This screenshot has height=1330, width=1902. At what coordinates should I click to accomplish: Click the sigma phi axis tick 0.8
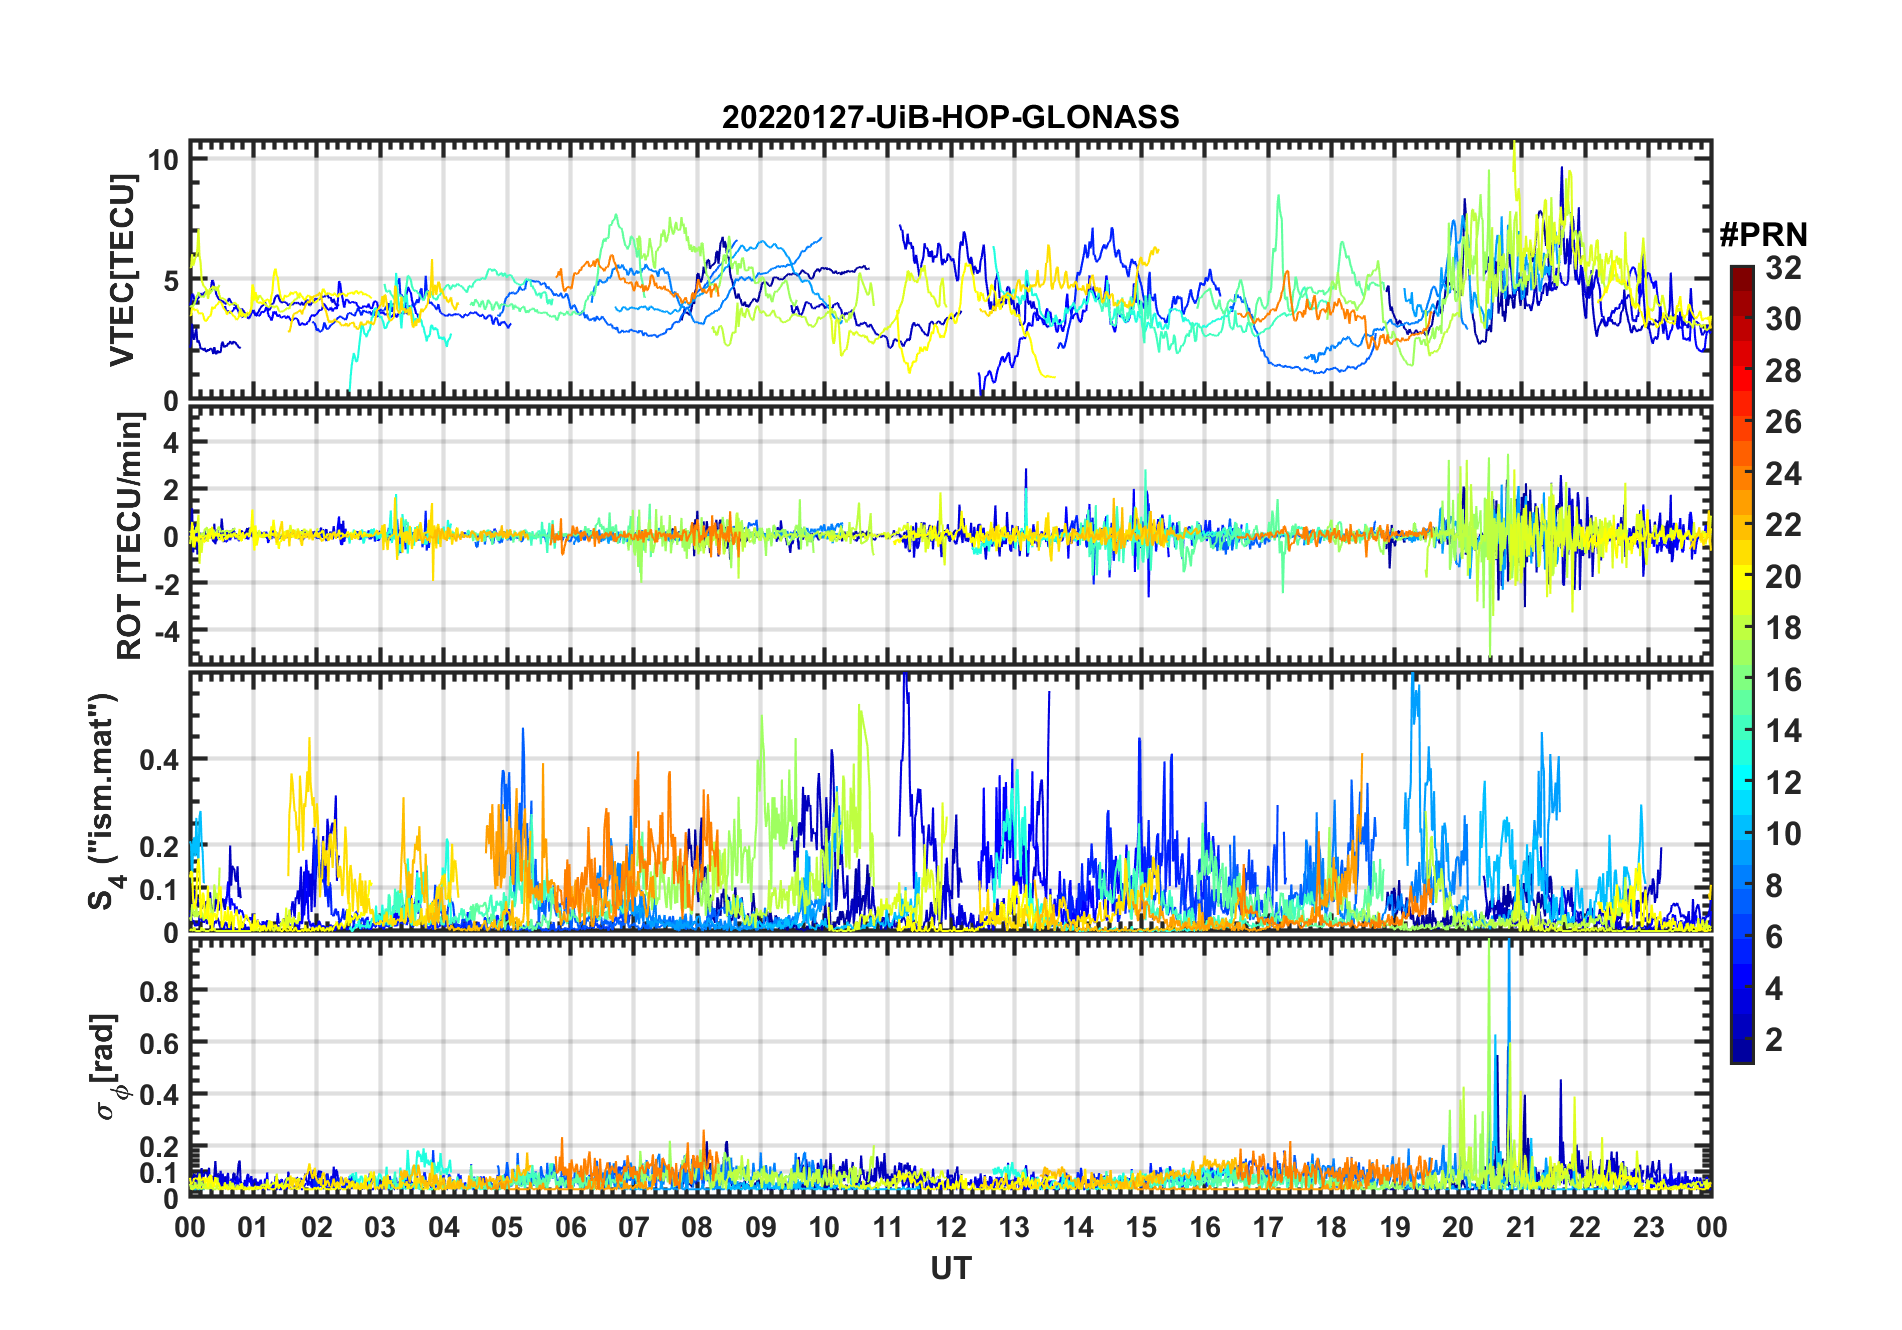click(x=159, y=991)
